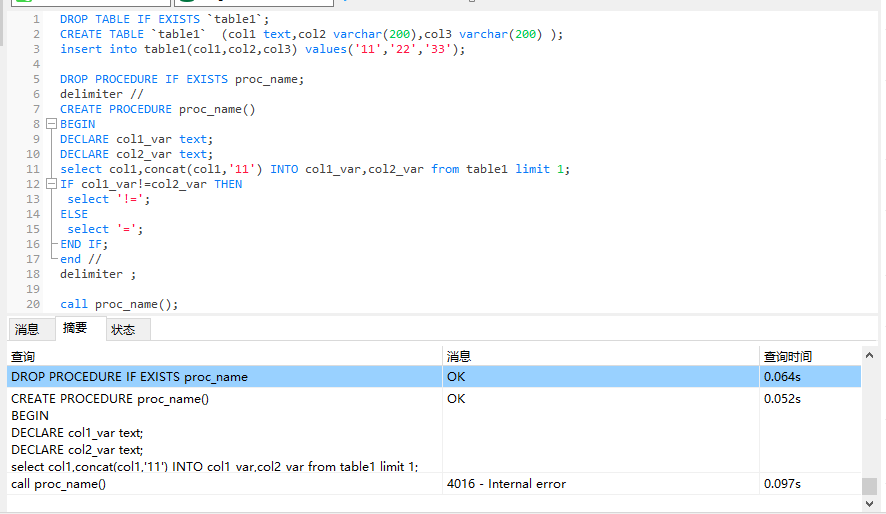Click the results vertical scrollbar thumb
Viewport: 886px width, 514px height.
(x=870, y=486)
